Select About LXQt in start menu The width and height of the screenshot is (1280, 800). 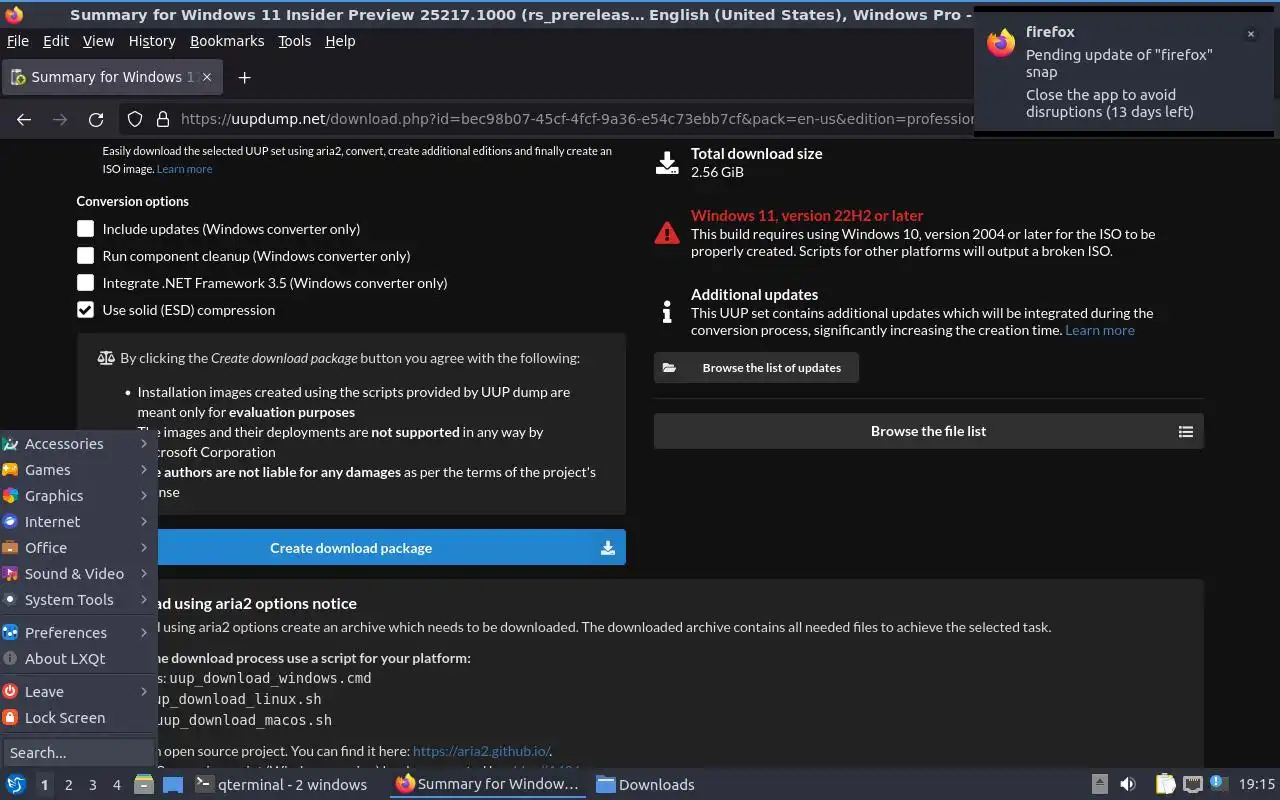[x=76, y=659]
